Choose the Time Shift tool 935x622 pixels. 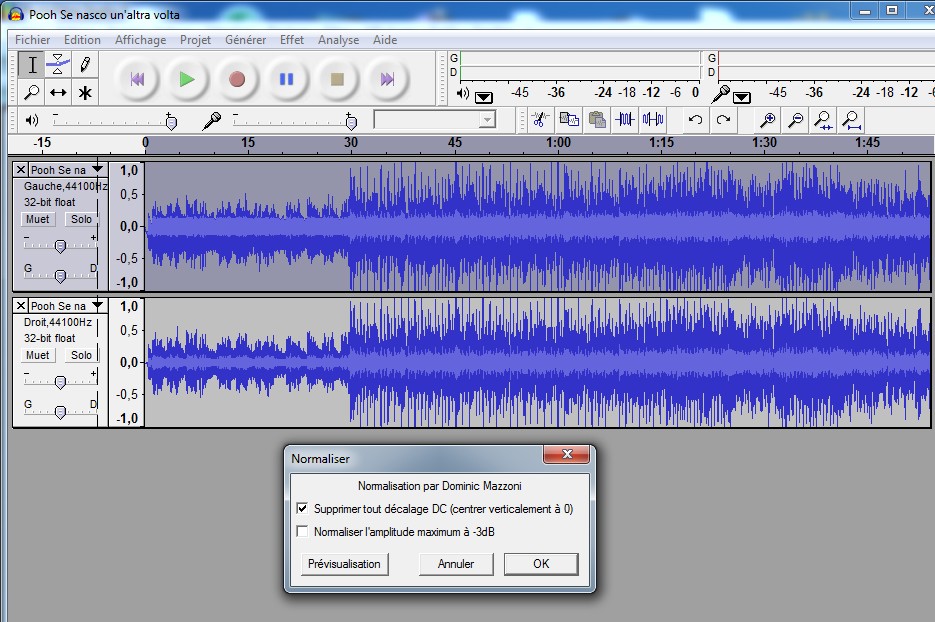(58, 92)
